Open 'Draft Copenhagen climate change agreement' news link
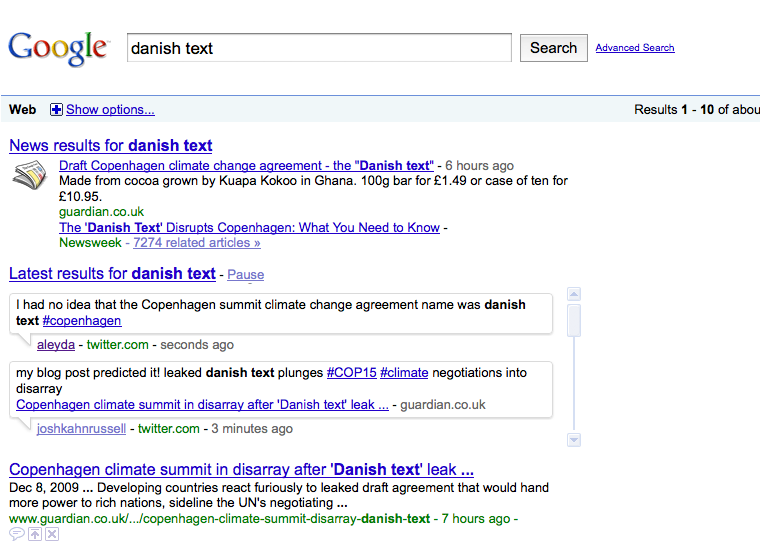The image size is (760, 544). click(x=246, y=165)
